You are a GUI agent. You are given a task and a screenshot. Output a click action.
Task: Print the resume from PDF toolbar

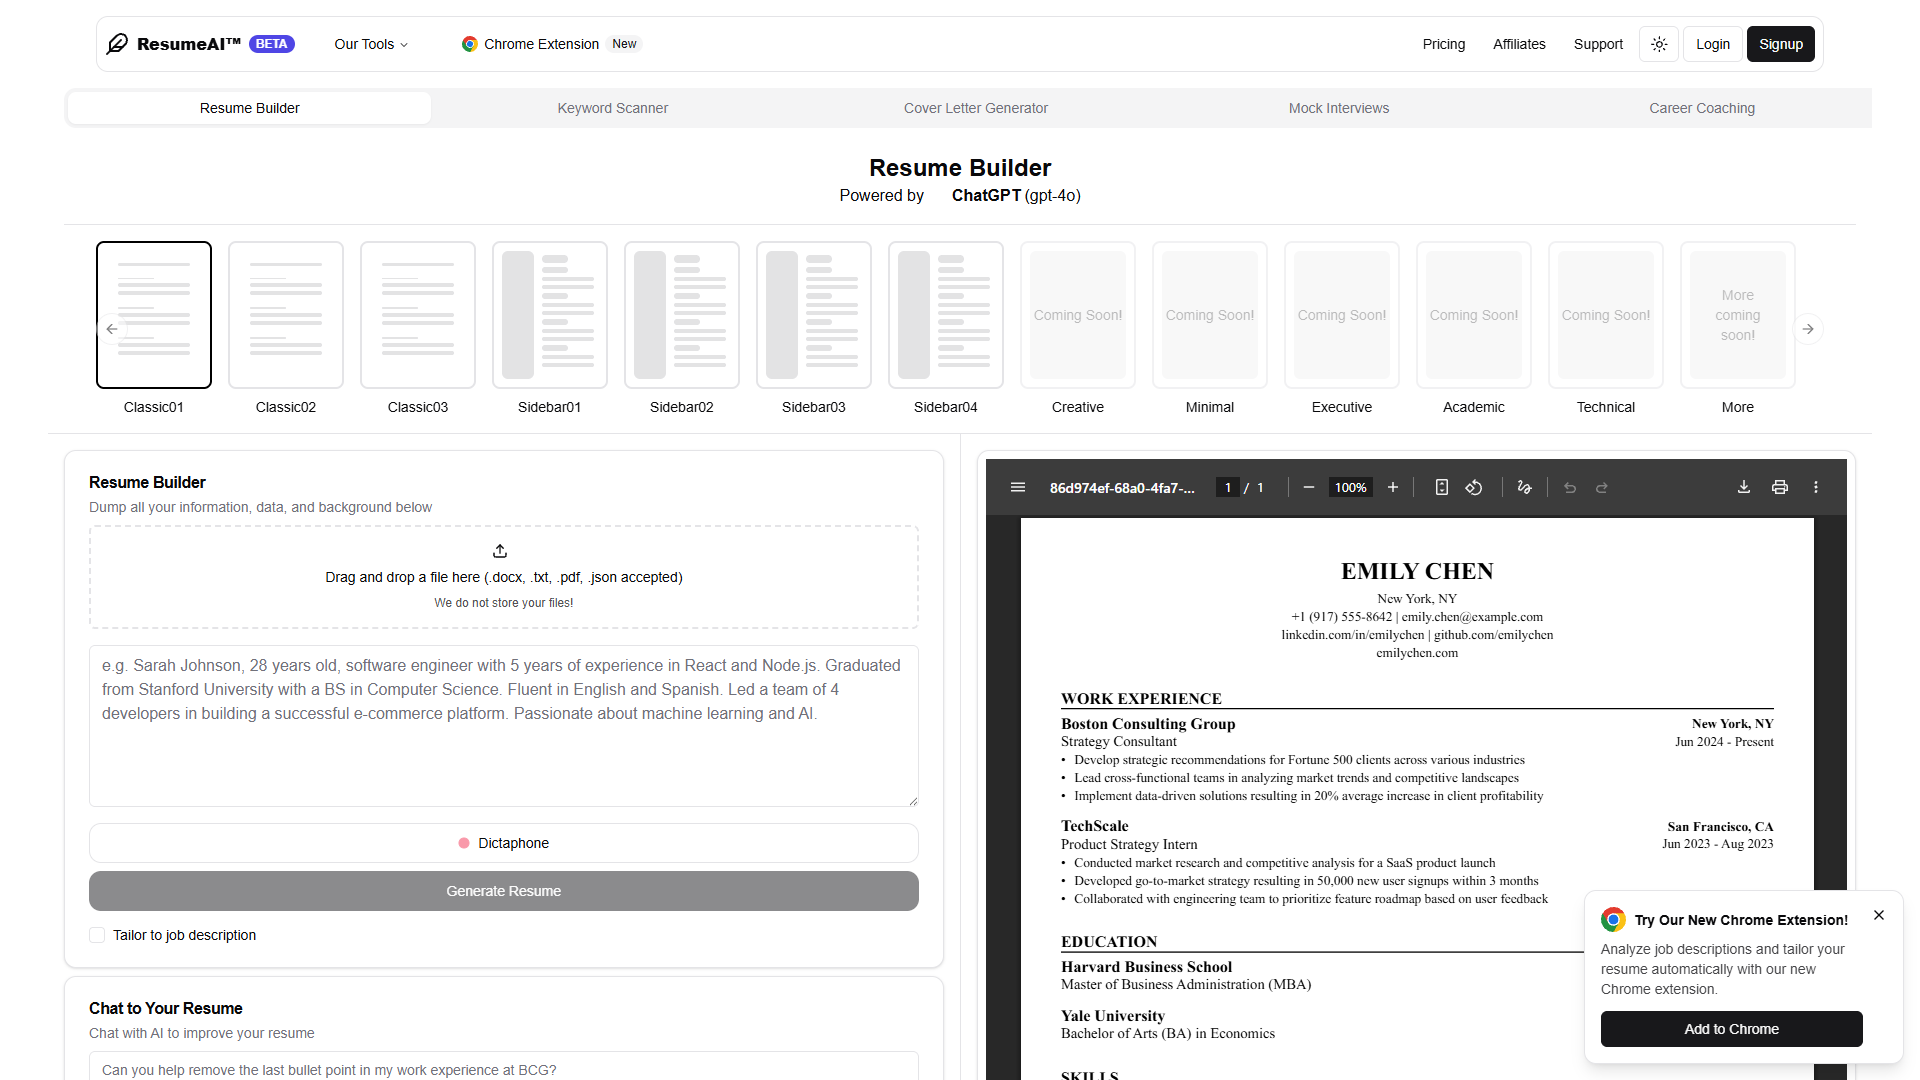[x=1780, y=487]
